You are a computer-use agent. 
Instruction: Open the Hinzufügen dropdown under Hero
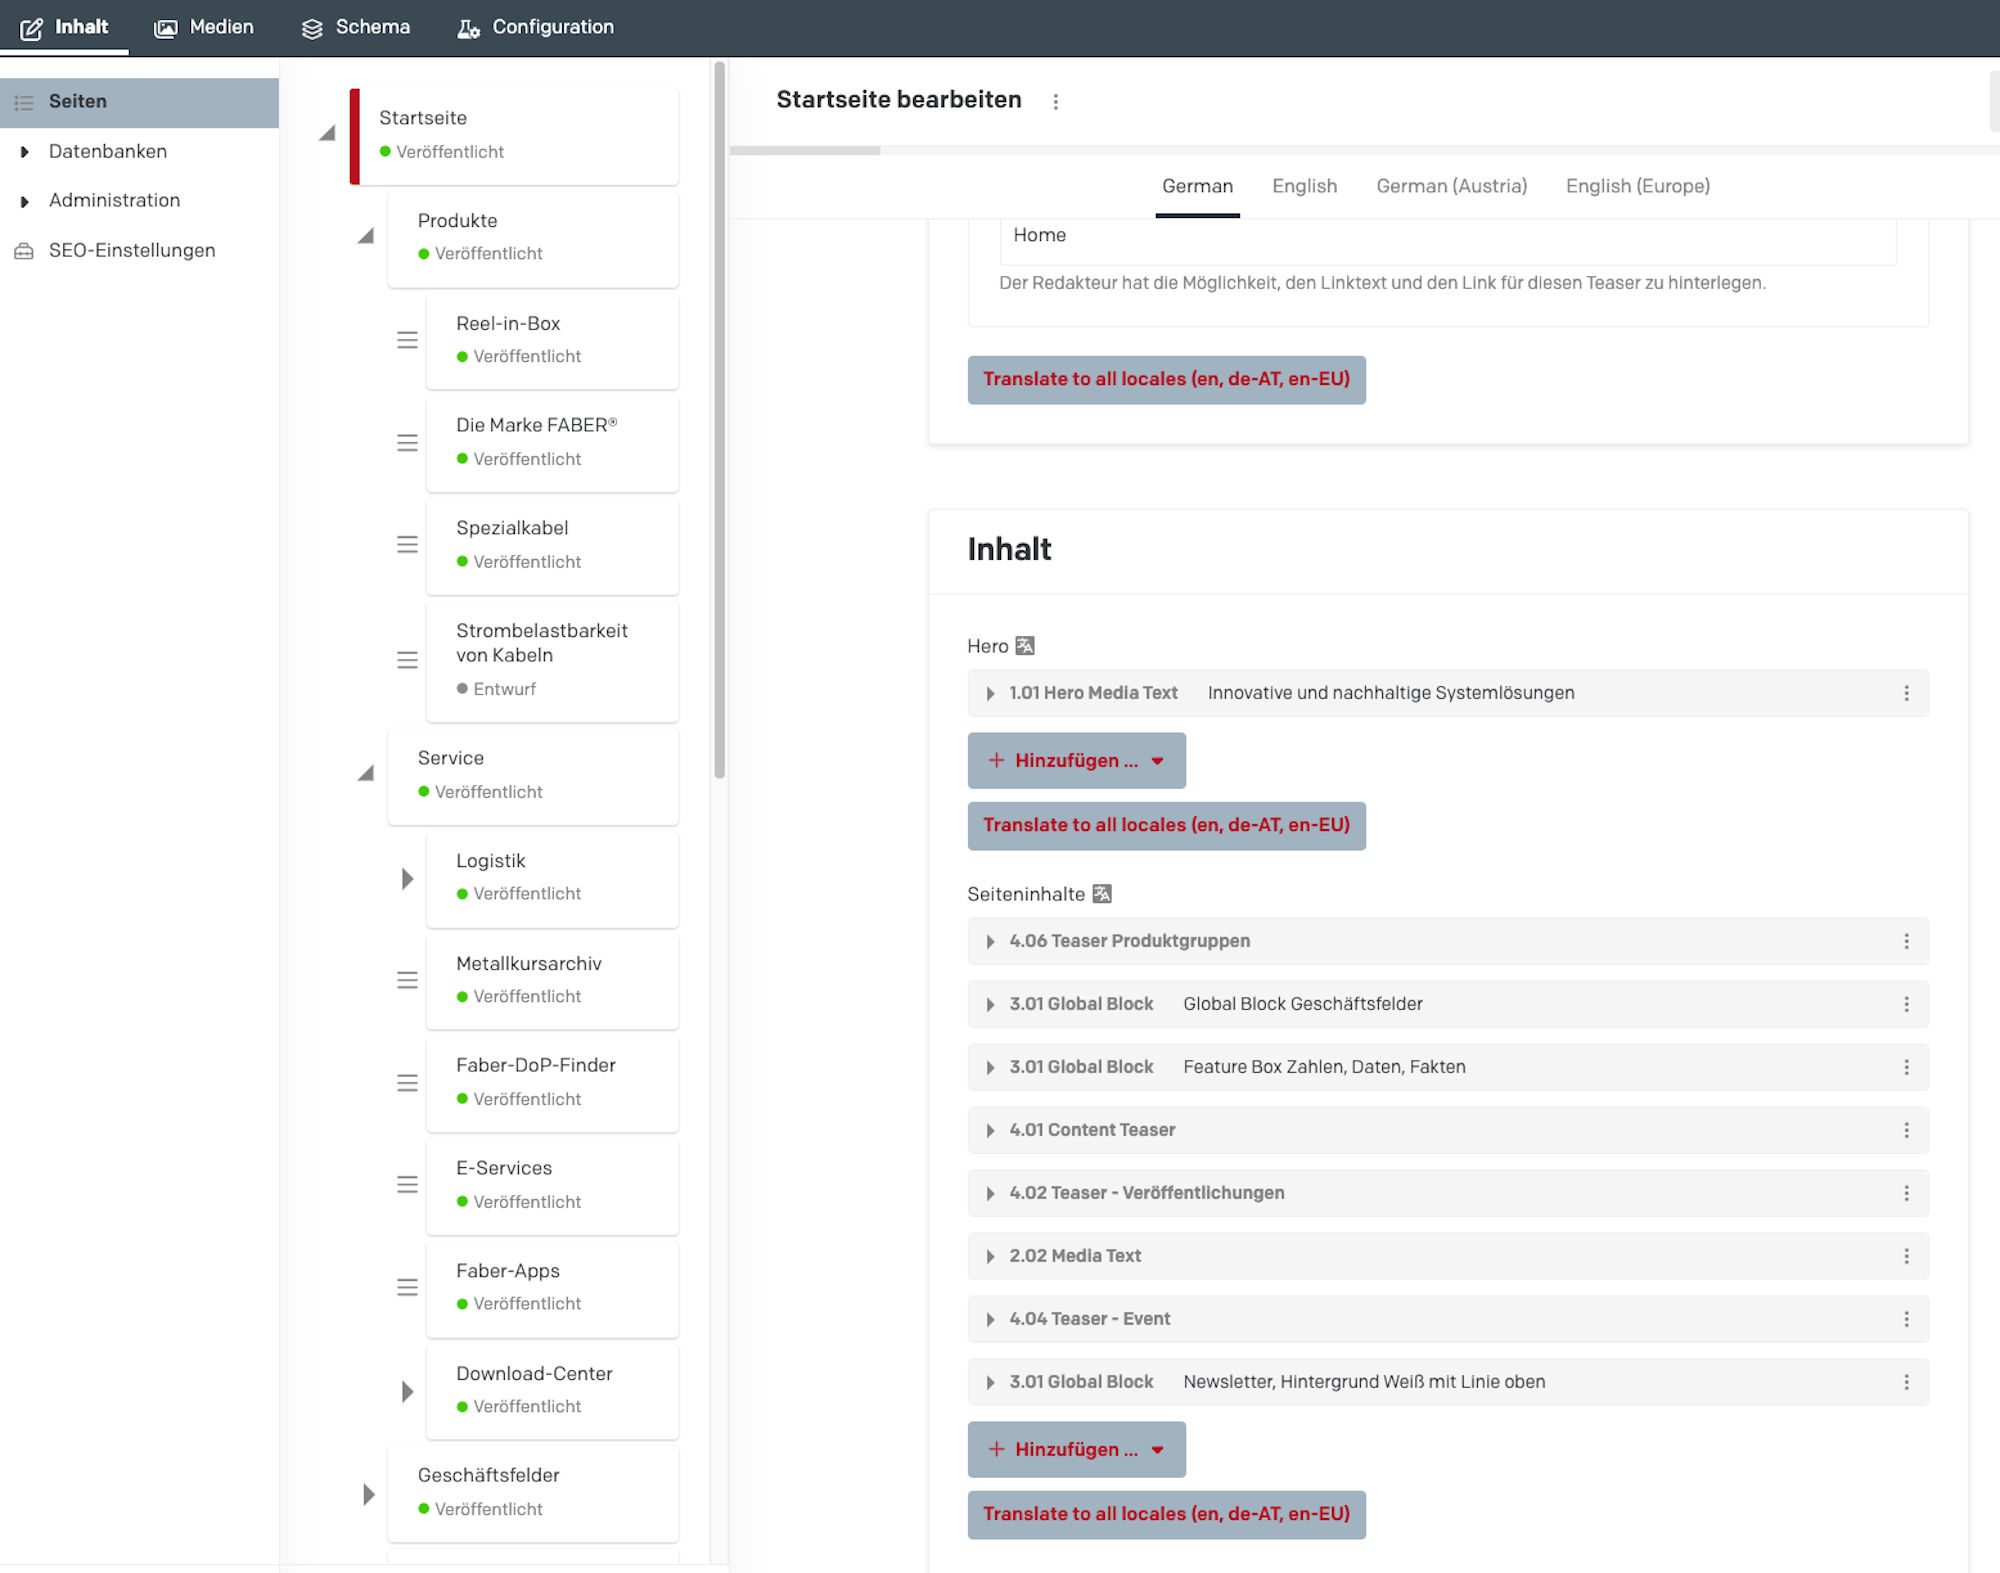(1076, 760)
